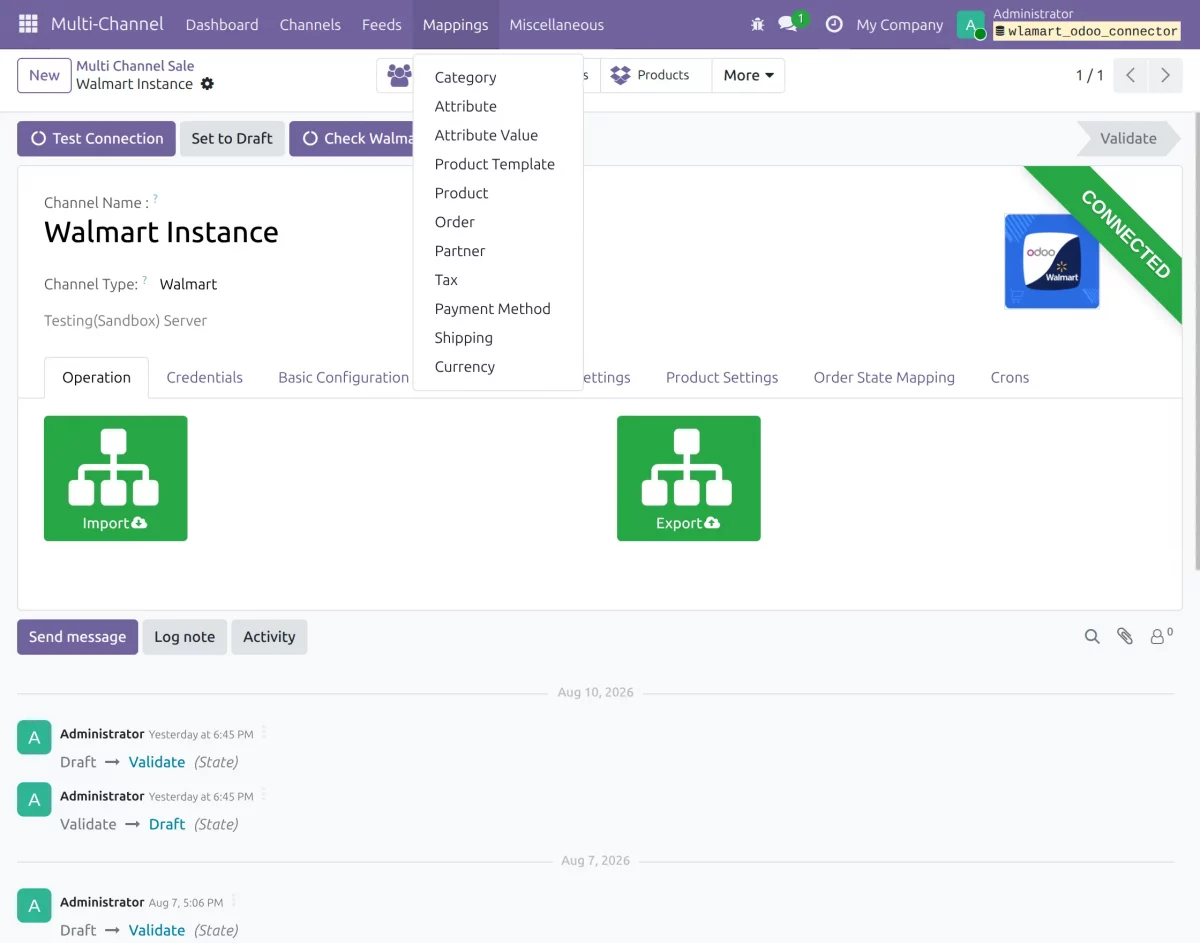Screen dimensions: 1200x943
Task: Open the Administrator user menu
Action: point(1068,24)
